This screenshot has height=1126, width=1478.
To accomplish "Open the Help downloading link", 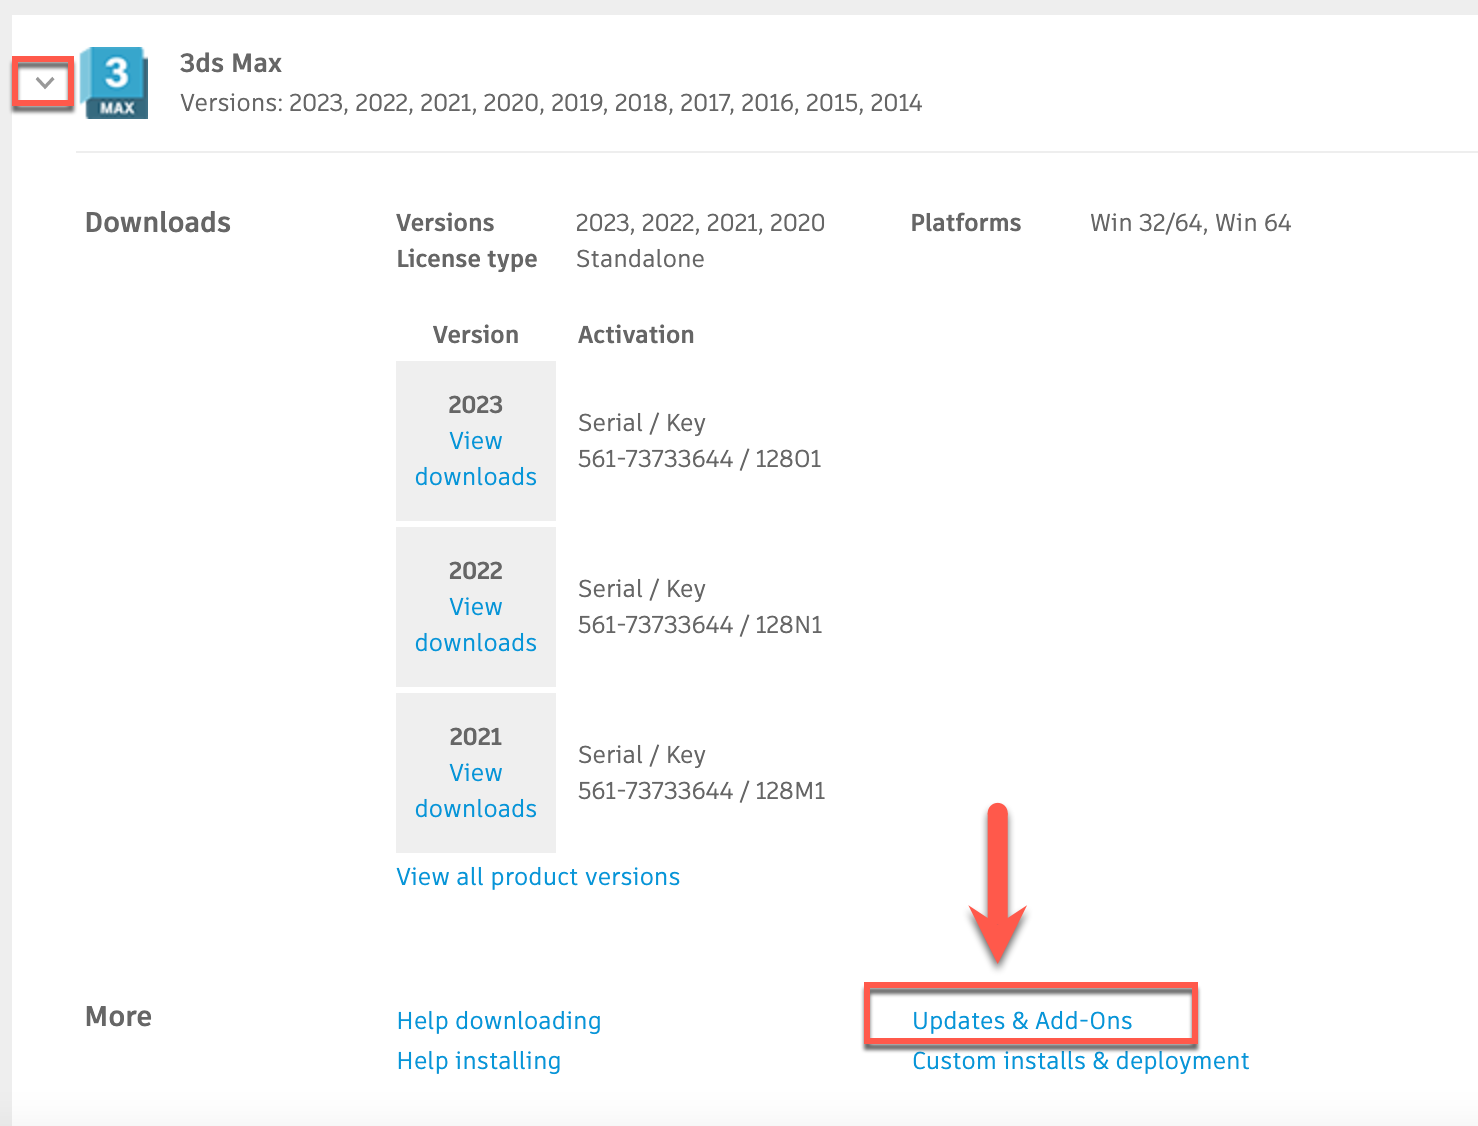I will [x=499, y=1021].
